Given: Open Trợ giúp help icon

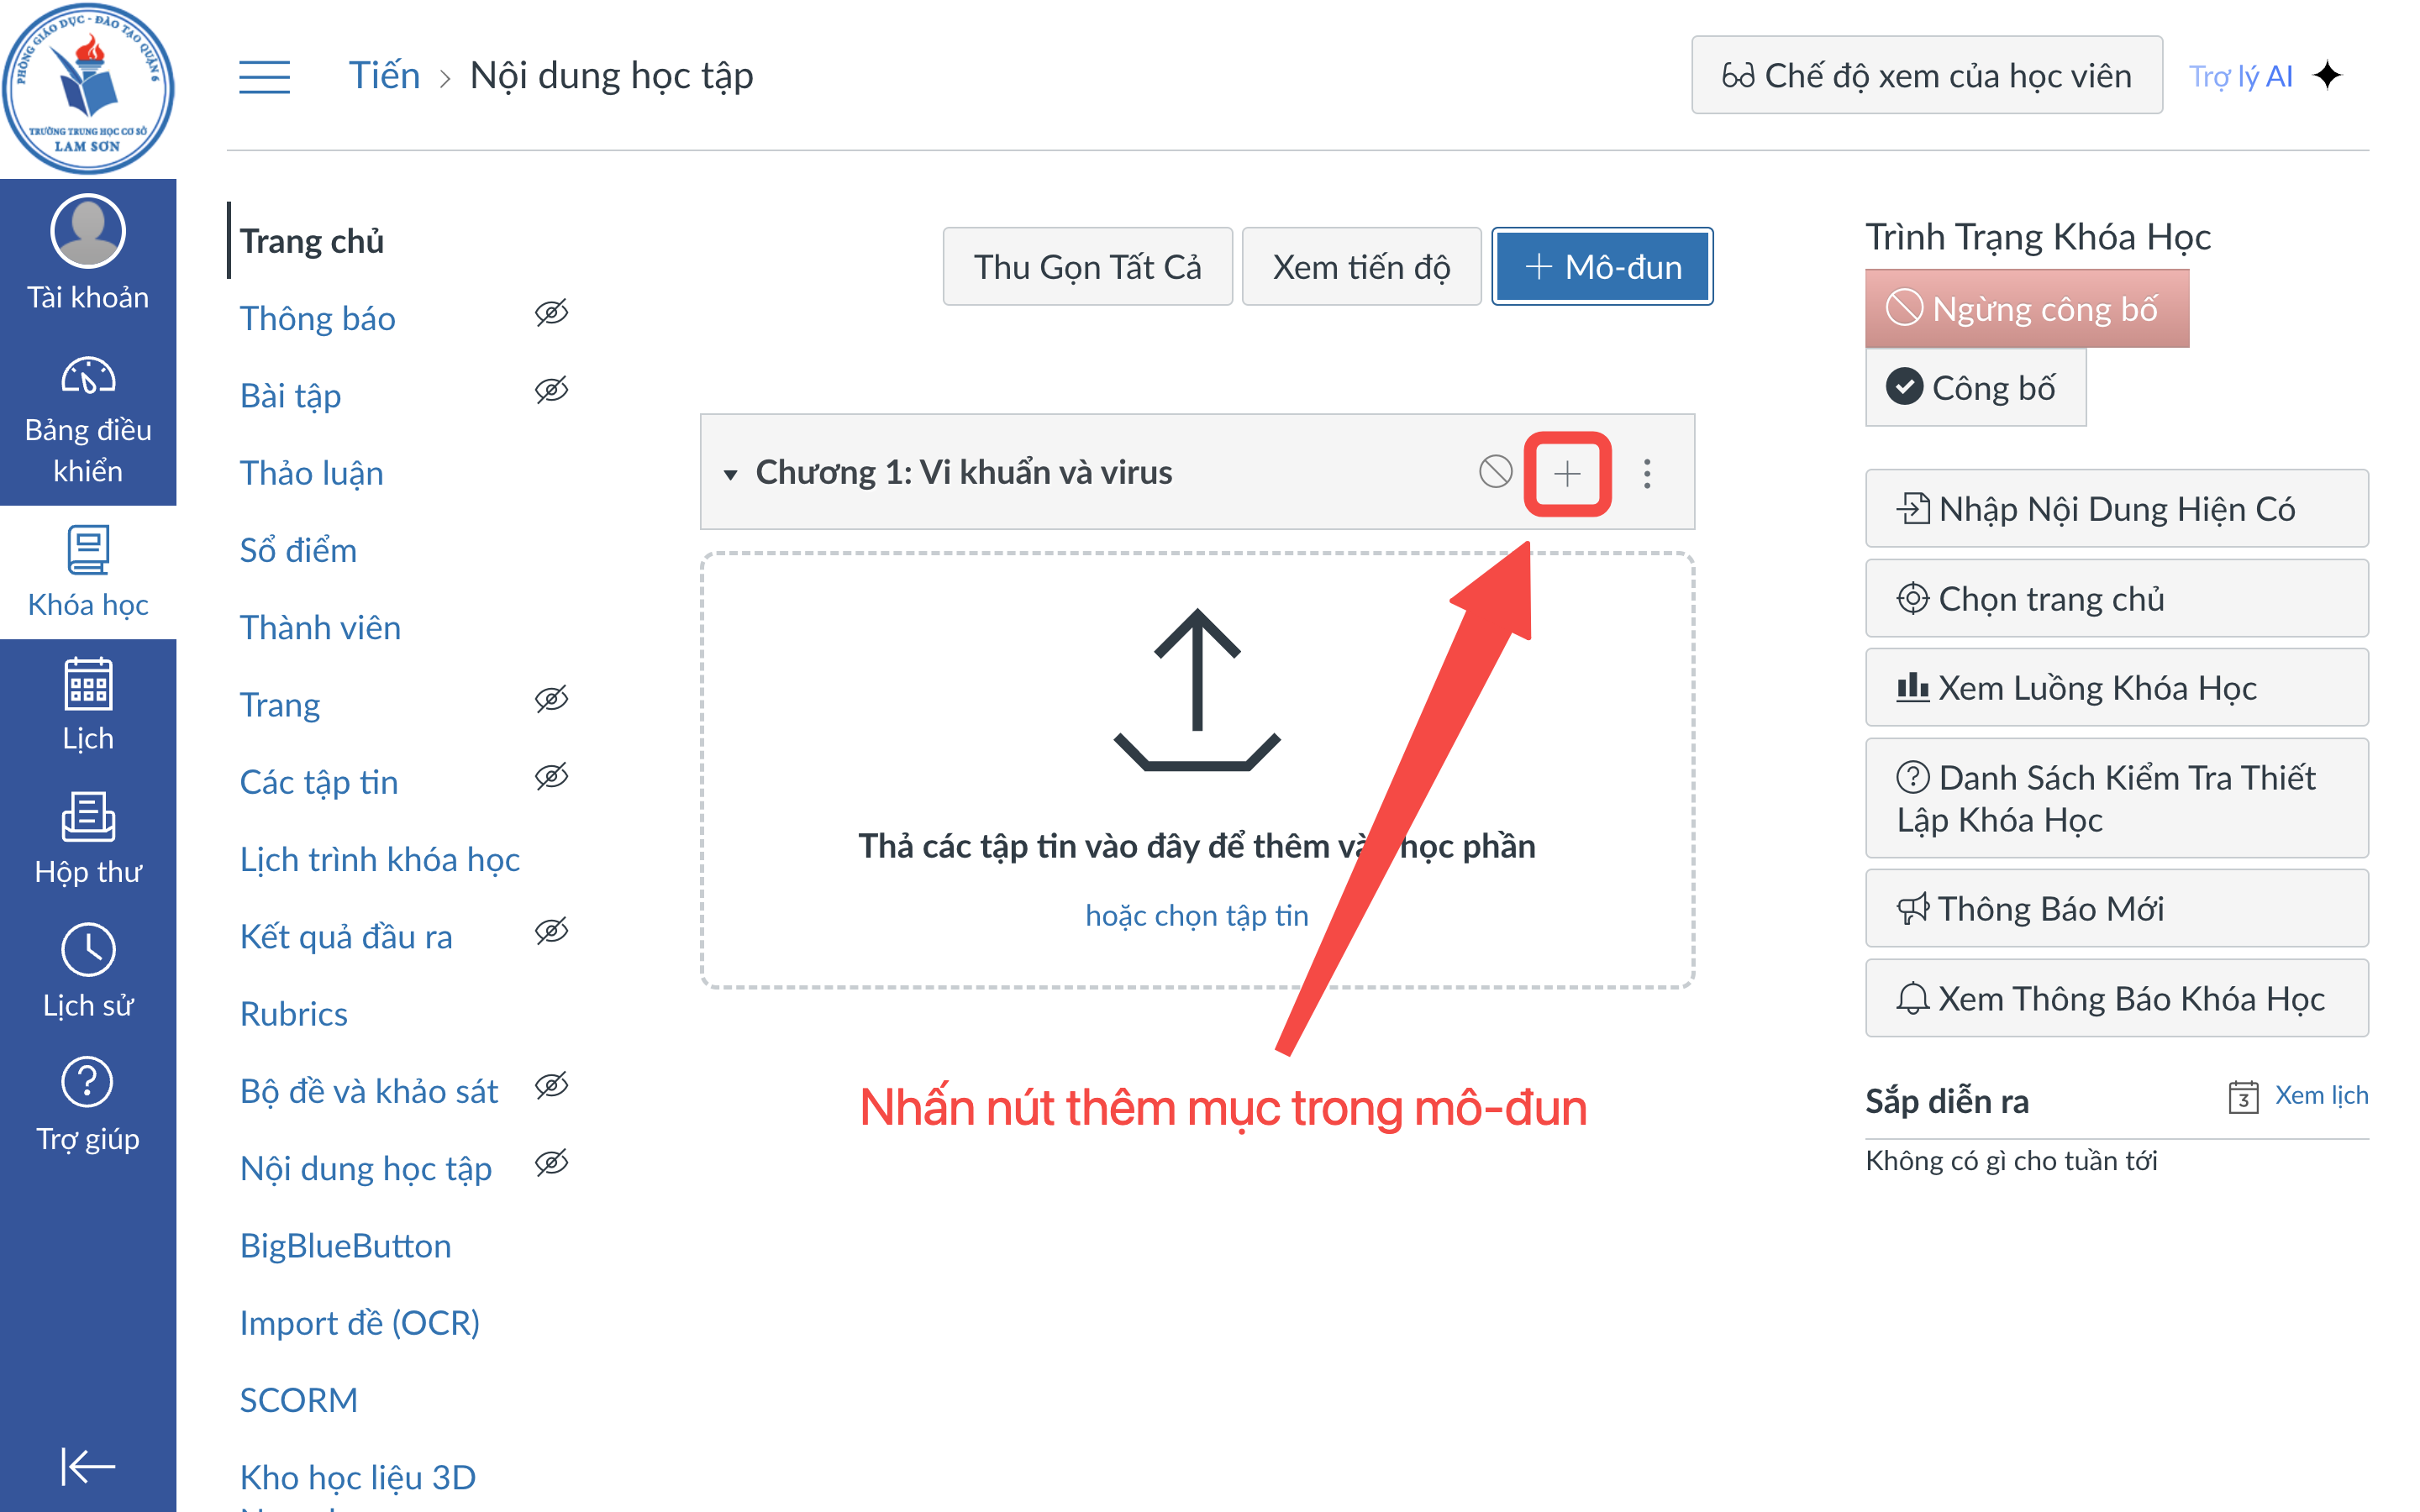Looking at the screenshot, I should click(88, 1082).
